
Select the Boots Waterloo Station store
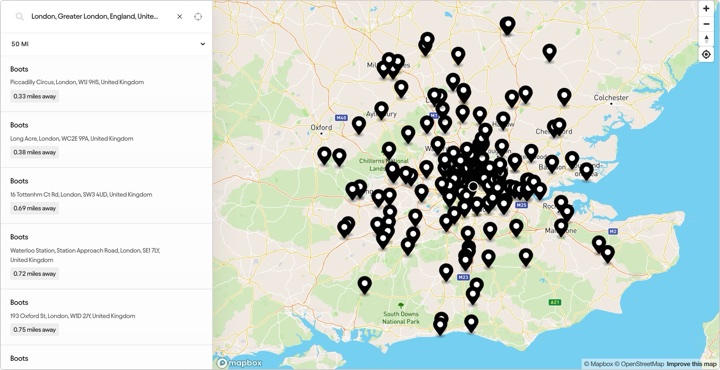pyautogui.click(x=107, y=257)
